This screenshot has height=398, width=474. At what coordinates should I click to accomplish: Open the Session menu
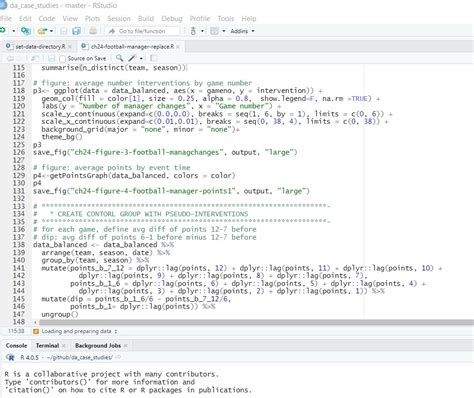coord(119,19)
